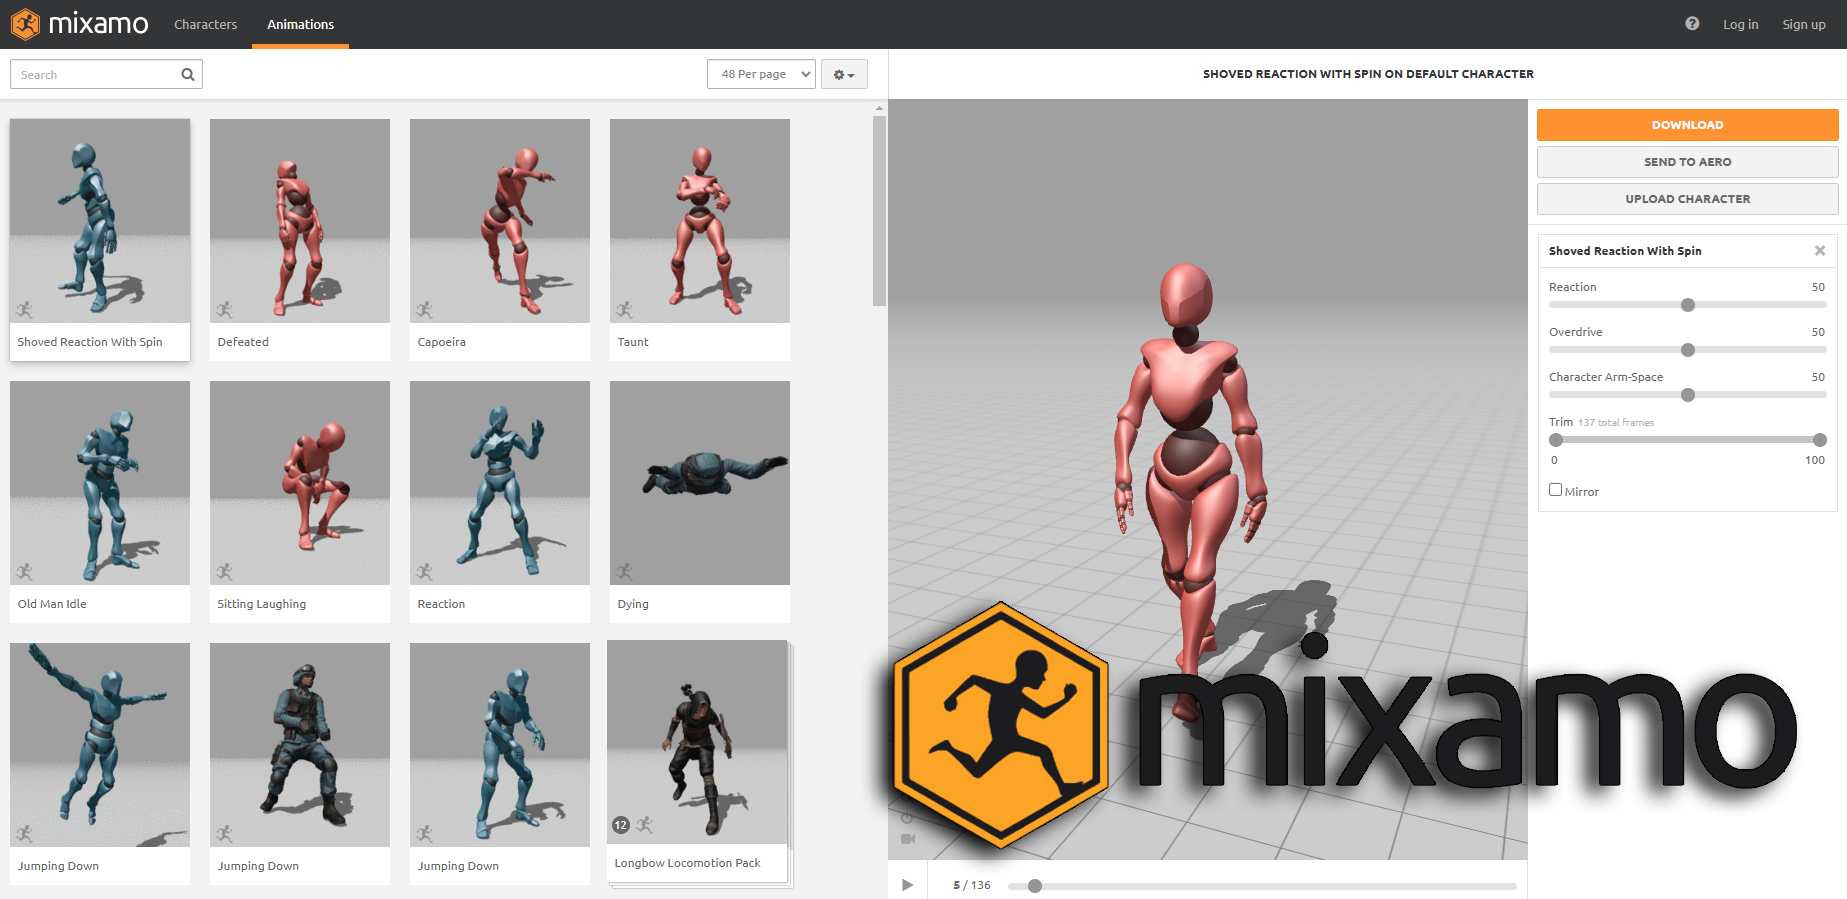1847x899 pixels.
Task: Click running-man icon on Dying thumbnail
Action: (624, 571)
